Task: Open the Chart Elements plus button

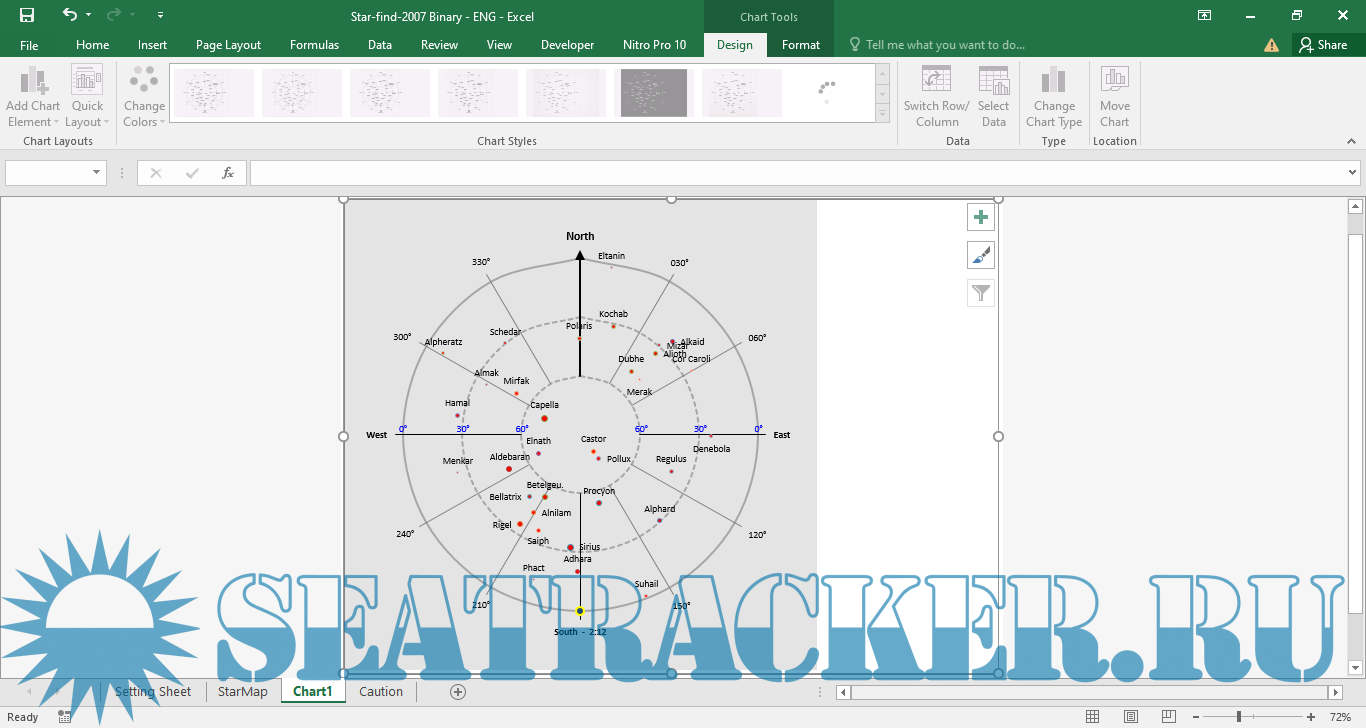Action: (x=981, y=217)
